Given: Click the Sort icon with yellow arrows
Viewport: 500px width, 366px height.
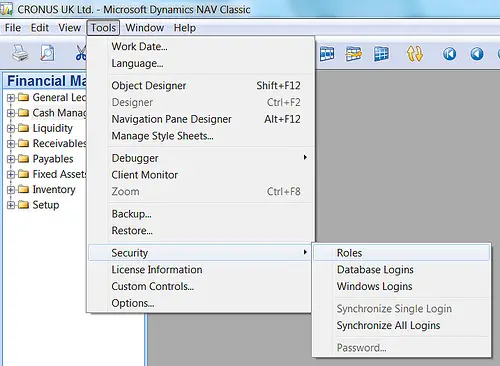Looking at the screenshot, I should 415,54.
